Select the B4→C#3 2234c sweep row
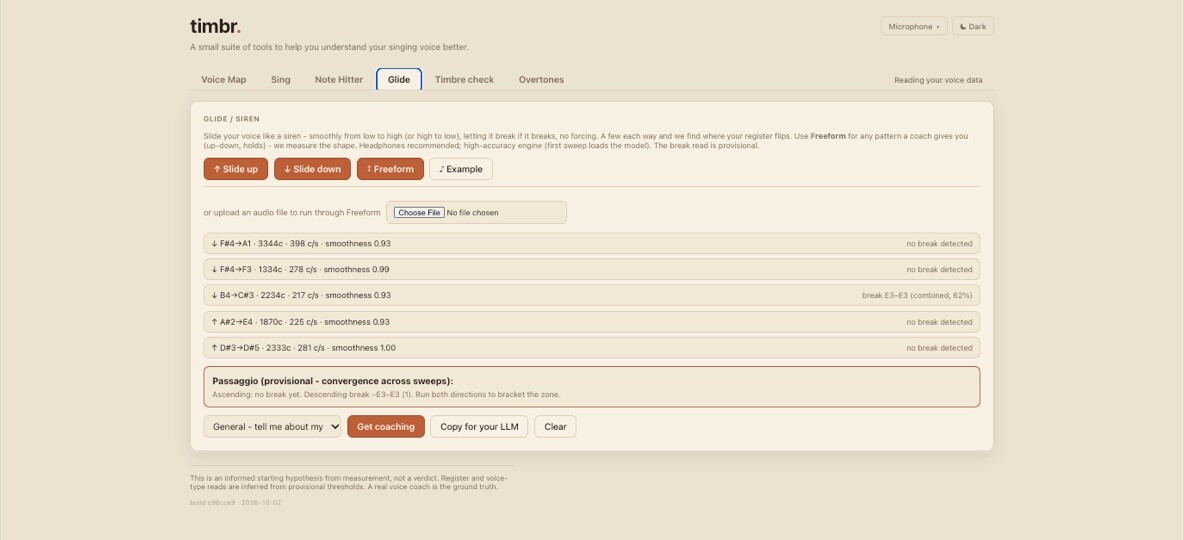This screenshot has width=1184, height=540. (x=591, y=295)
